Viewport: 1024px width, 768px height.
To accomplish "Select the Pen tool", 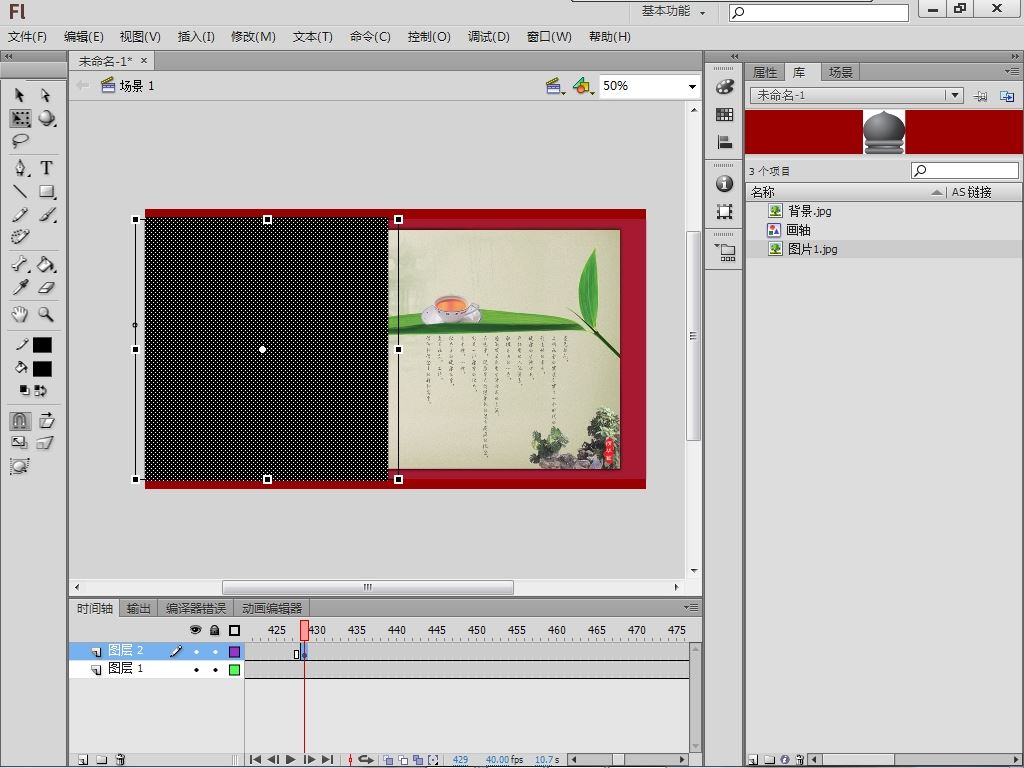I will 21,168.
